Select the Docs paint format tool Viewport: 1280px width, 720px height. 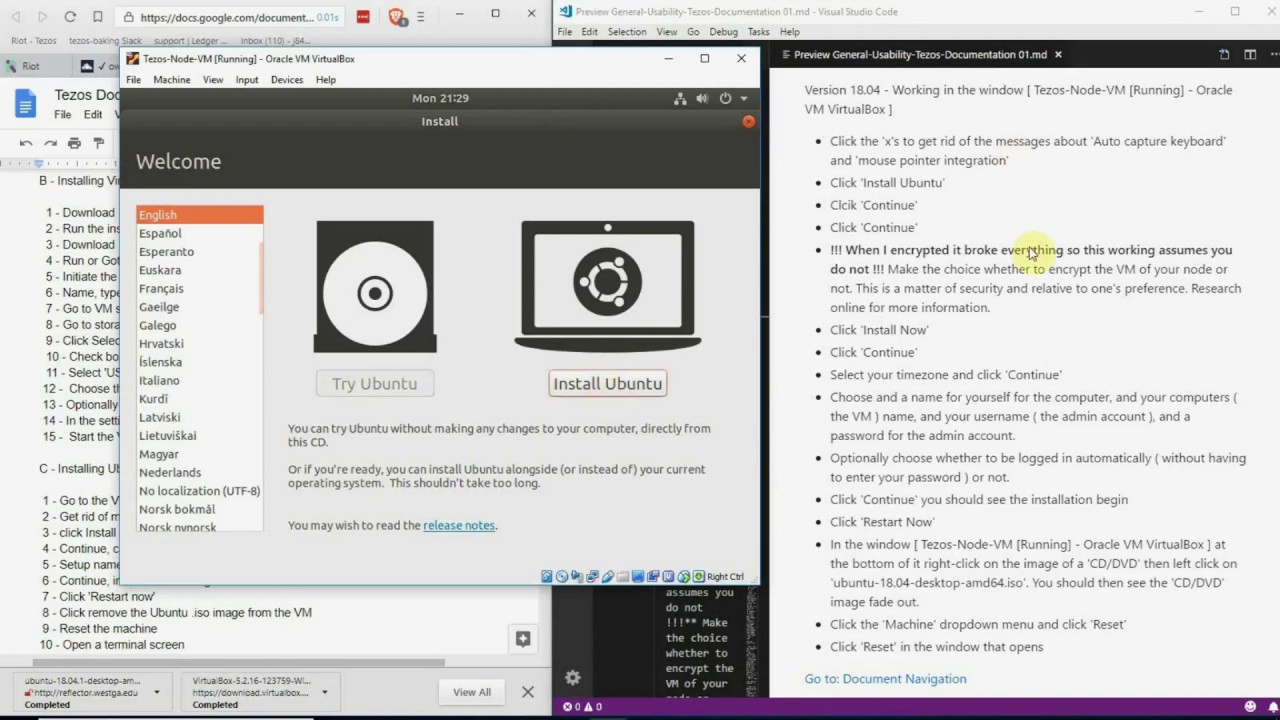point(98,143)
